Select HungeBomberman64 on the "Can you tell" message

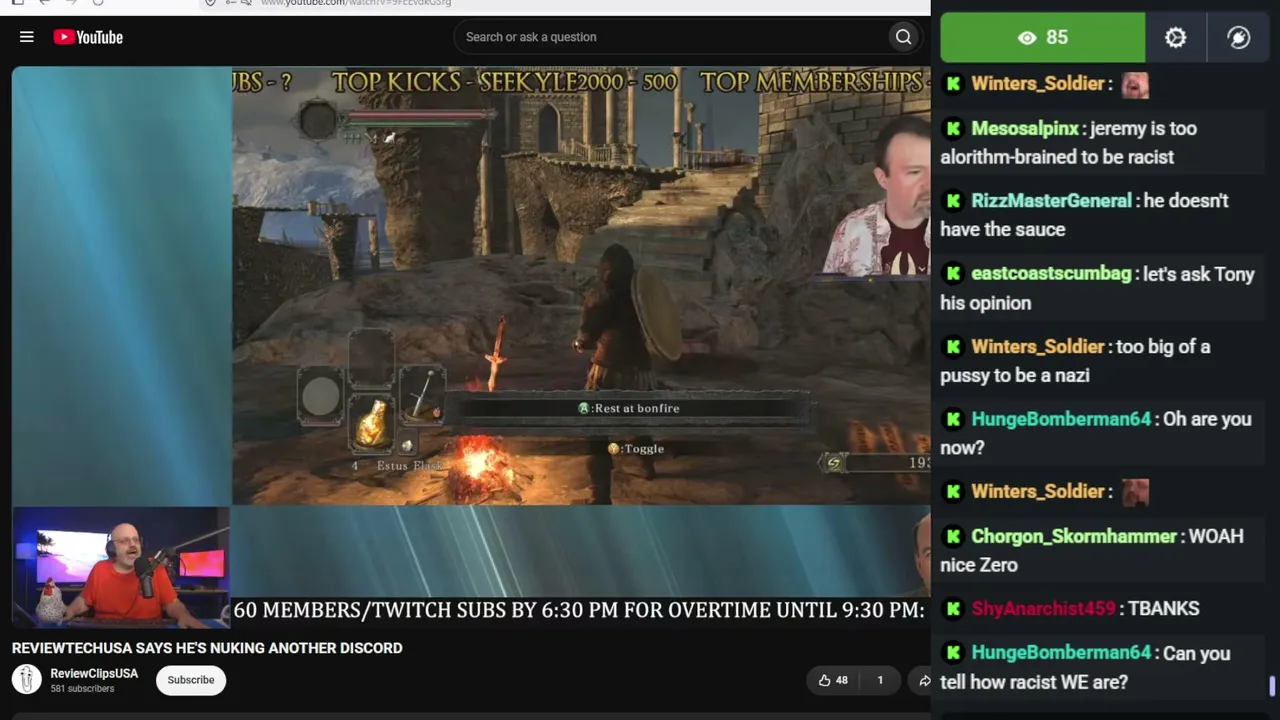pos(1061,653)
